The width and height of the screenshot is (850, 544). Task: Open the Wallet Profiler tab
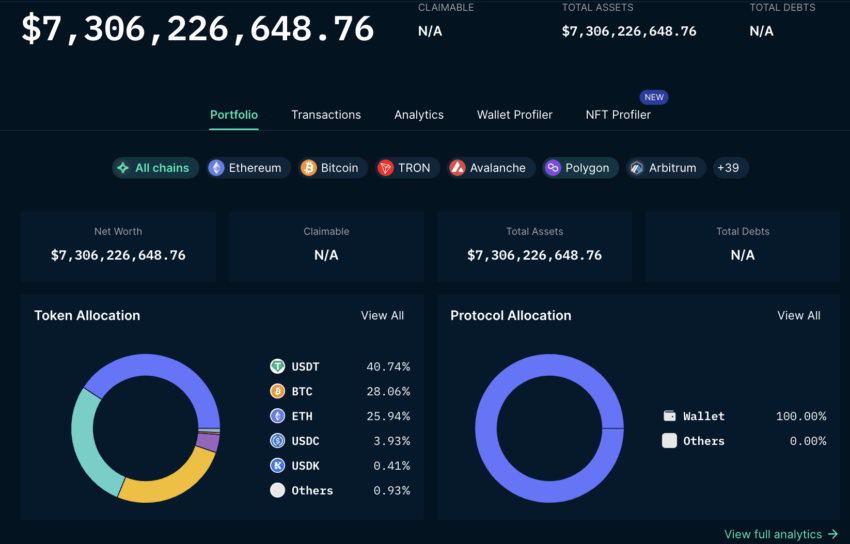coord(514,115)
